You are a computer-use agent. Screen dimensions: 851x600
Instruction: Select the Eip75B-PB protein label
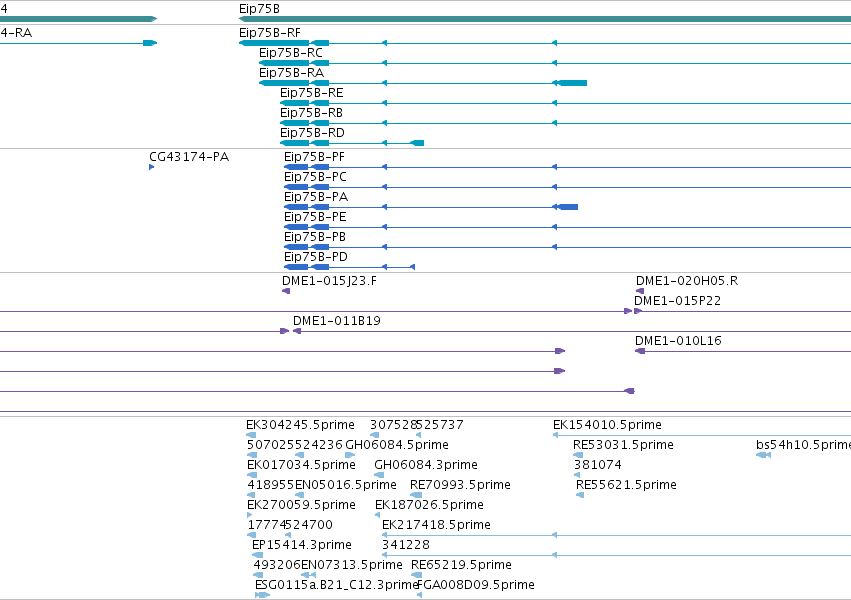click(315, 237)
